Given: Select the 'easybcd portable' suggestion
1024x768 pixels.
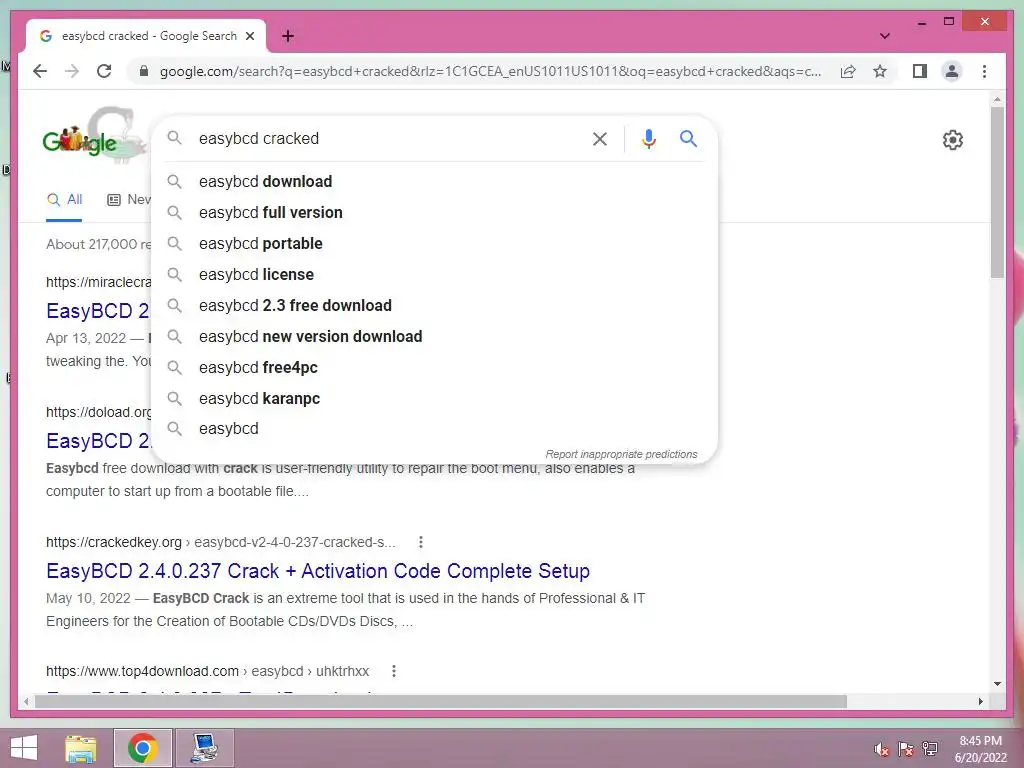Looking at the screenshot, I should pyautogui.click(x=434, y=244).
